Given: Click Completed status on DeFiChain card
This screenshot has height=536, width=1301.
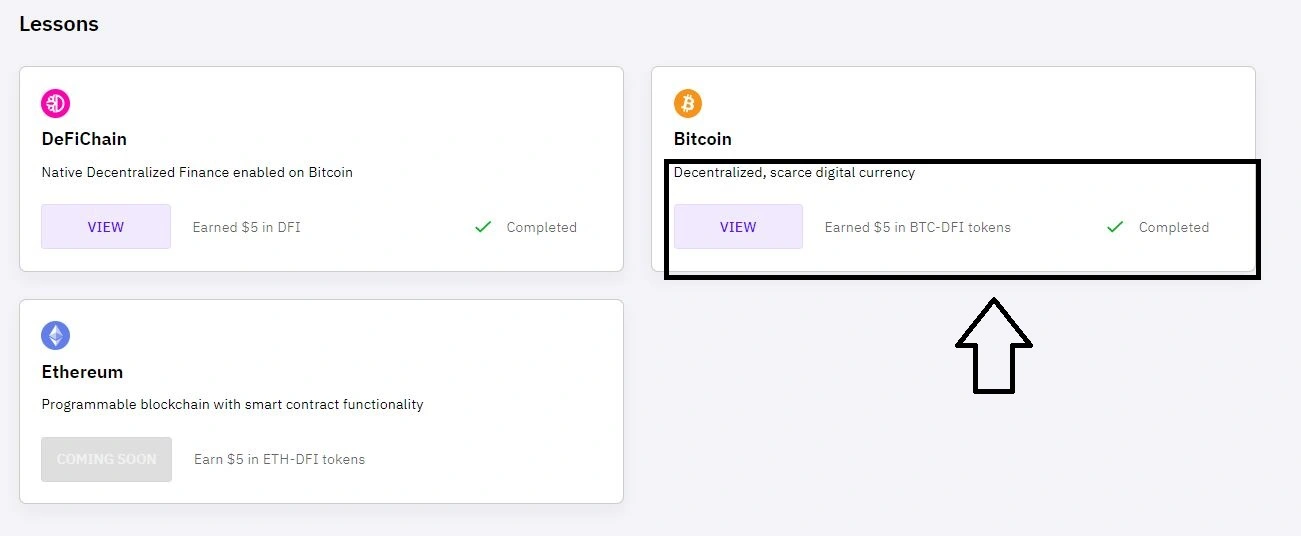Looking at the screenshot, I should tap(542, 227).
